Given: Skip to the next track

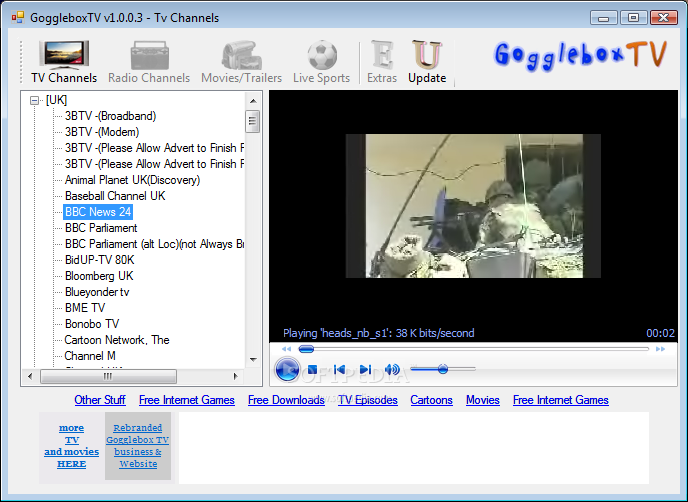Looking at the screenshot, I should pos(365,369).
